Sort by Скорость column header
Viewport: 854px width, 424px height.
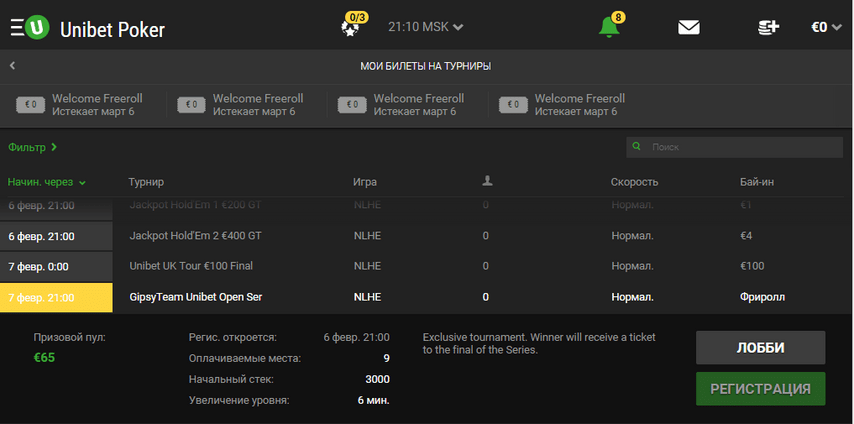coord(634,182)
